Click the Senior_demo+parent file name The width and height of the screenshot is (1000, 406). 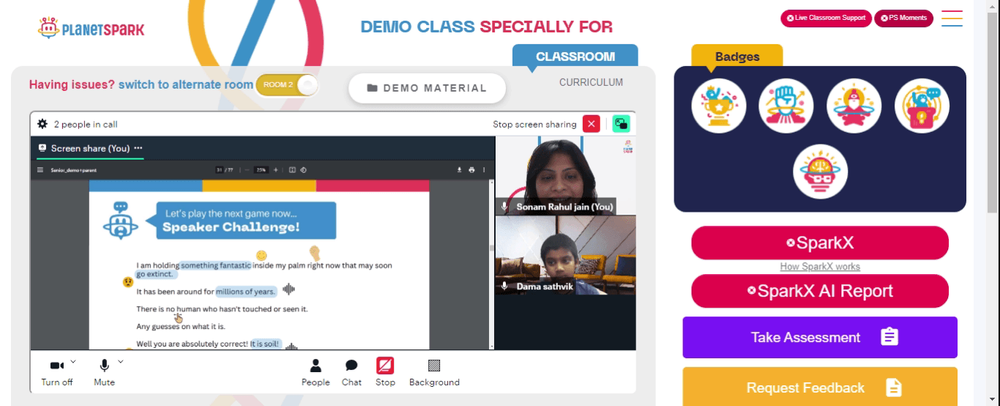point(73,170)
